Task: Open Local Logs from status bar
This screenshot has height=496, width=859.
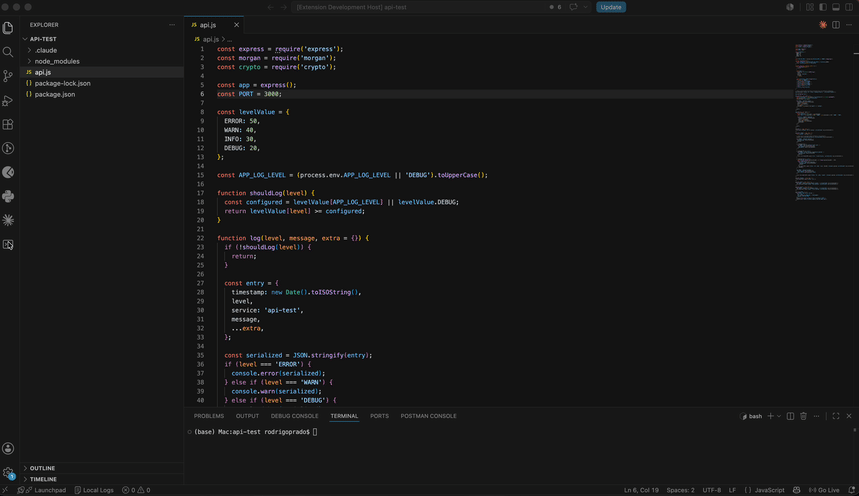Action: pos(94,490)
